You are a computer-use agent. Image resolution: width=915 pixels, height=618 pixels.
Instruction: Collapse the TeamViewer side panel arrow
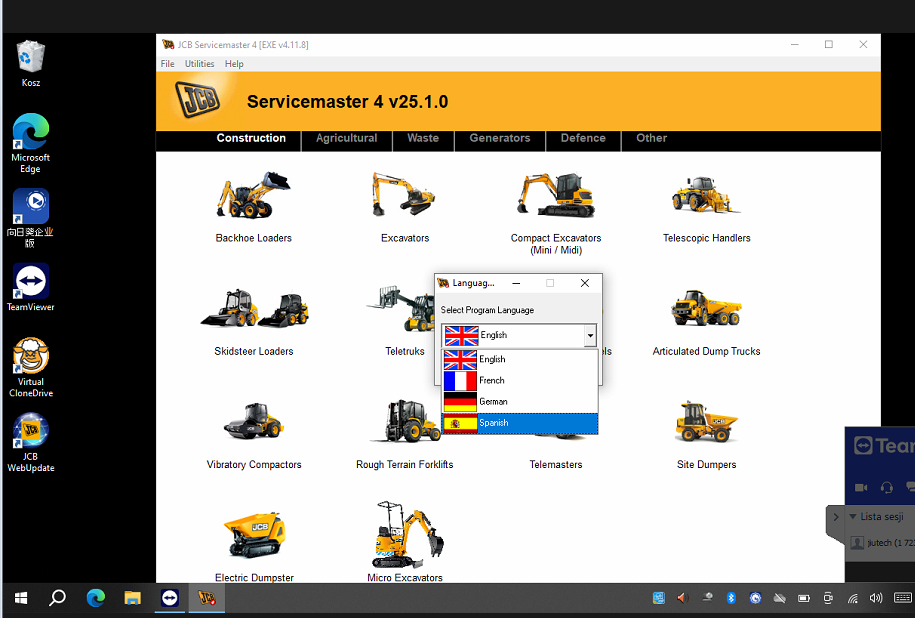[x=836, y=517]
